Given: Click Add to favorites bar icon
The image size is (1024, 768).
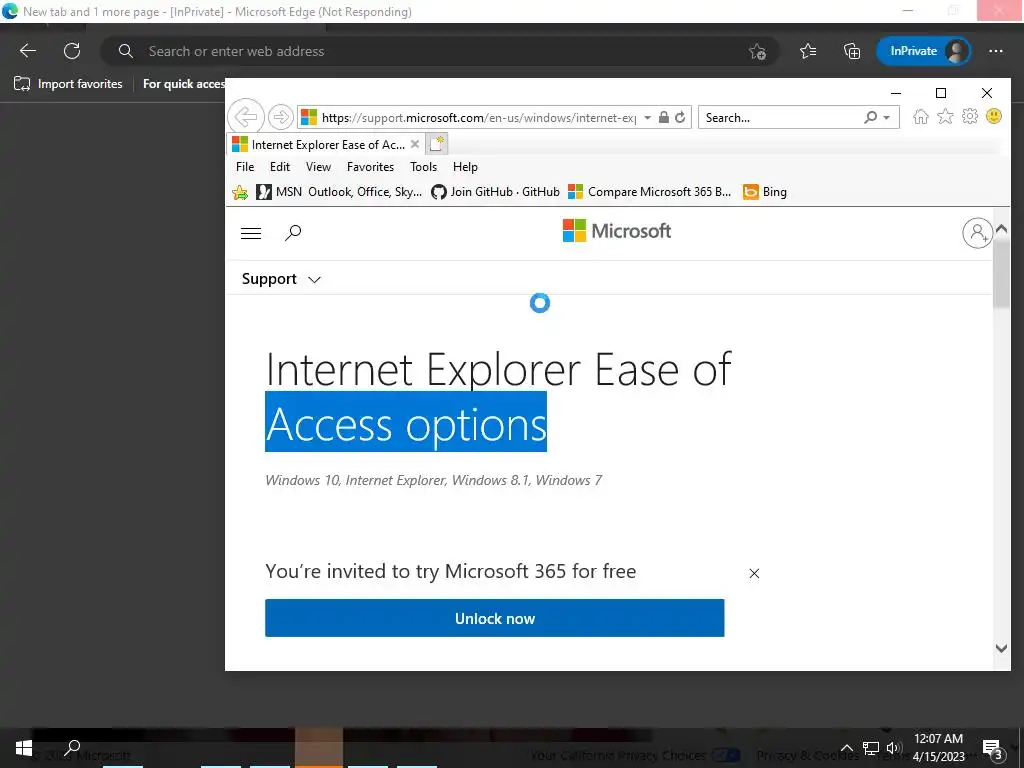Looking at the screenshot, I should [240, 192].
